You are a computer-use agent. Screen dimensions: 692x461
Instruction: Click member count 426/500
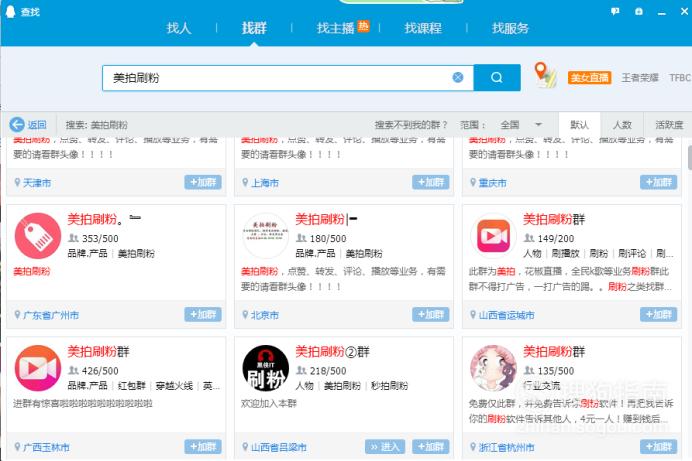coord(100,371)
